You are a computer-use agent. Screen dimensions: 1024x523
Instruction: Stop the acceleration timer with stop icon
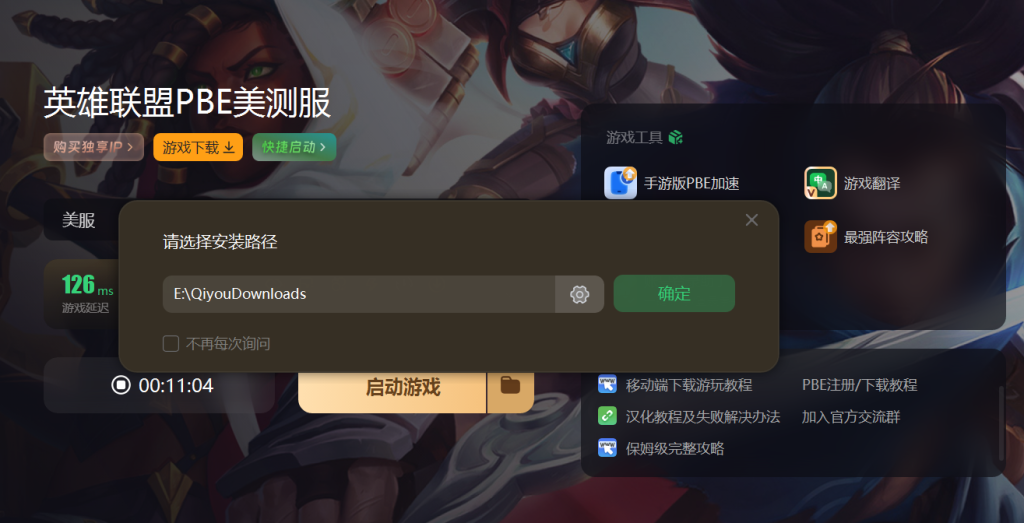click(x=121, y=385)
